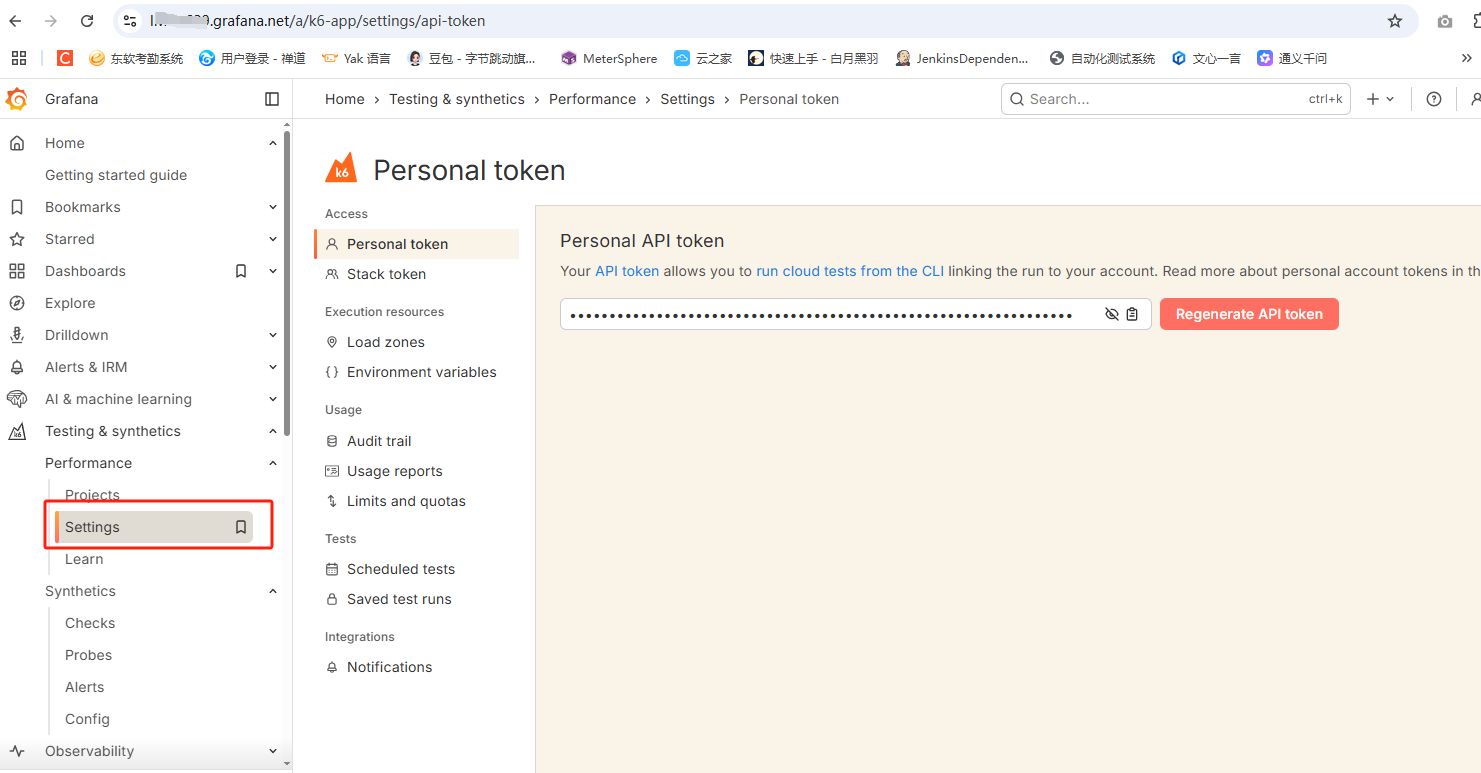Click Settings in the breadcrumb
This screenshot has width=1481, height=773.
point(687,99)
